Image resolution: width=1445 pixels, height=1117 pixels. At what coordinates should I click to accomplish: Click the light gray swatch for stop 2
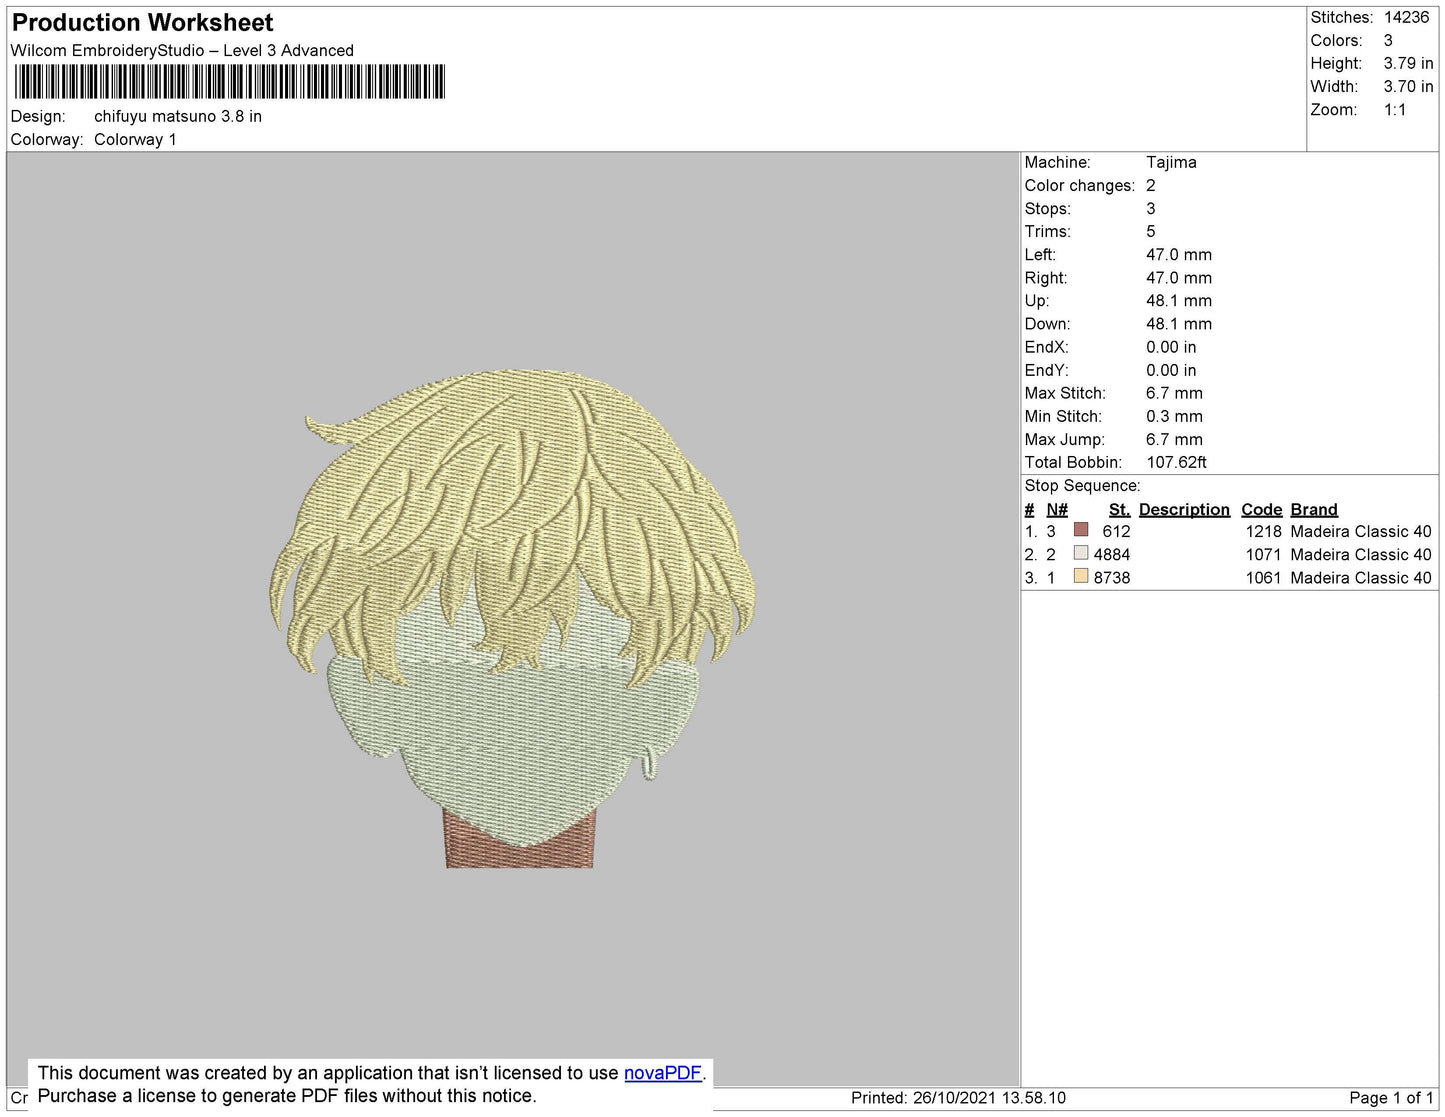(1080, 553)
